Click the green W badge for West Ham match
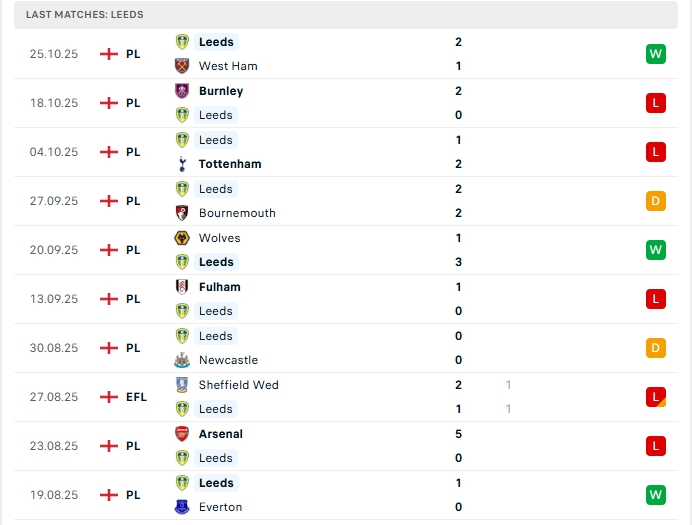This screenshot has height=525, width=692. 655,54
